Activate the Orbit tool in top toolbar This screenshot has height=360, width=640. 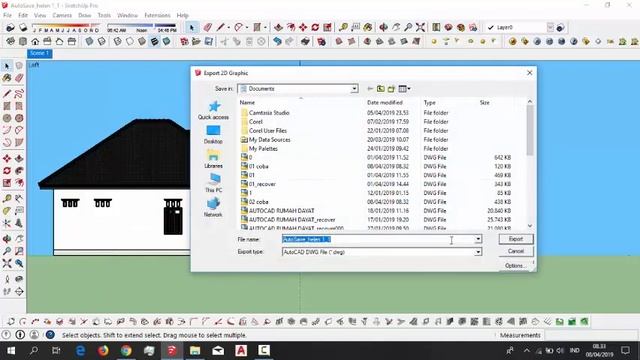pos(383,27)
